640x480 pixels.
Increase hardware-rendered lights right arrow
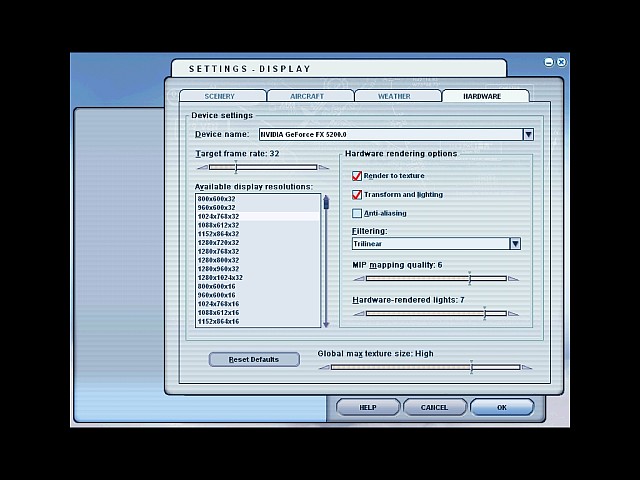click(513, 313)
